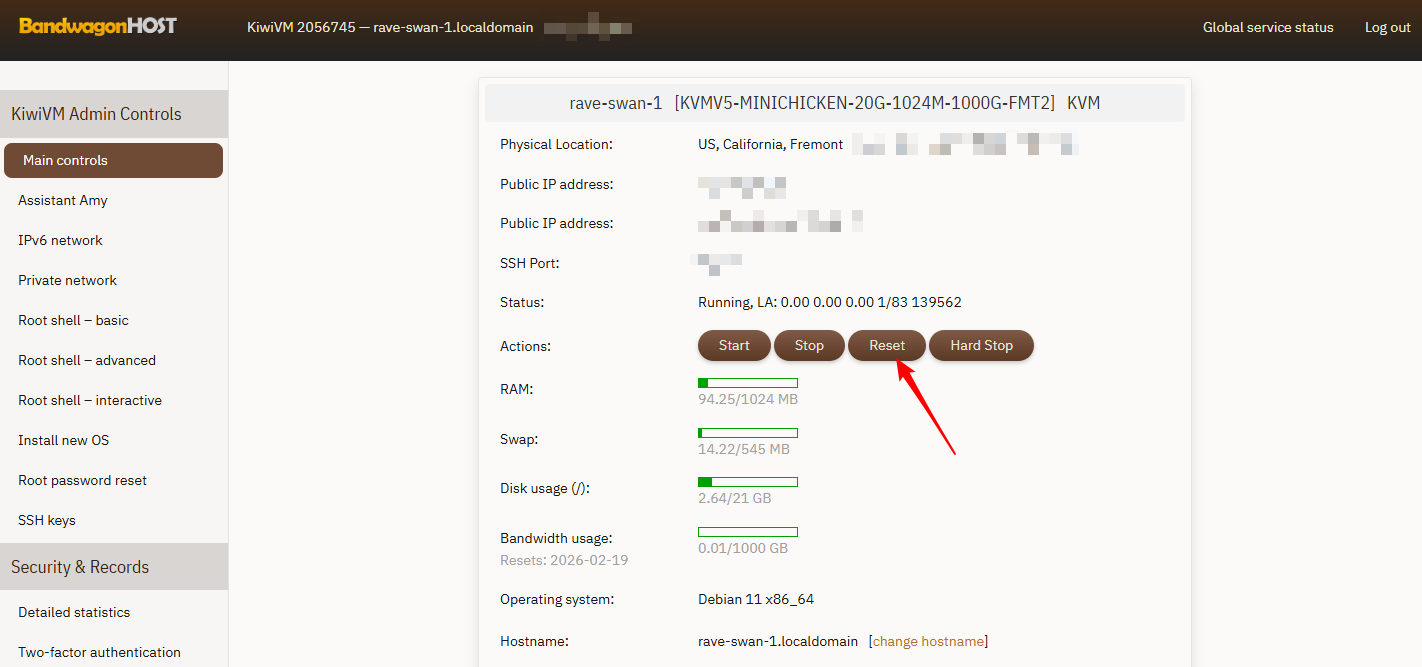Click the change hostname link
This screenshot has height=667, width=1422.
click(929, 641)
